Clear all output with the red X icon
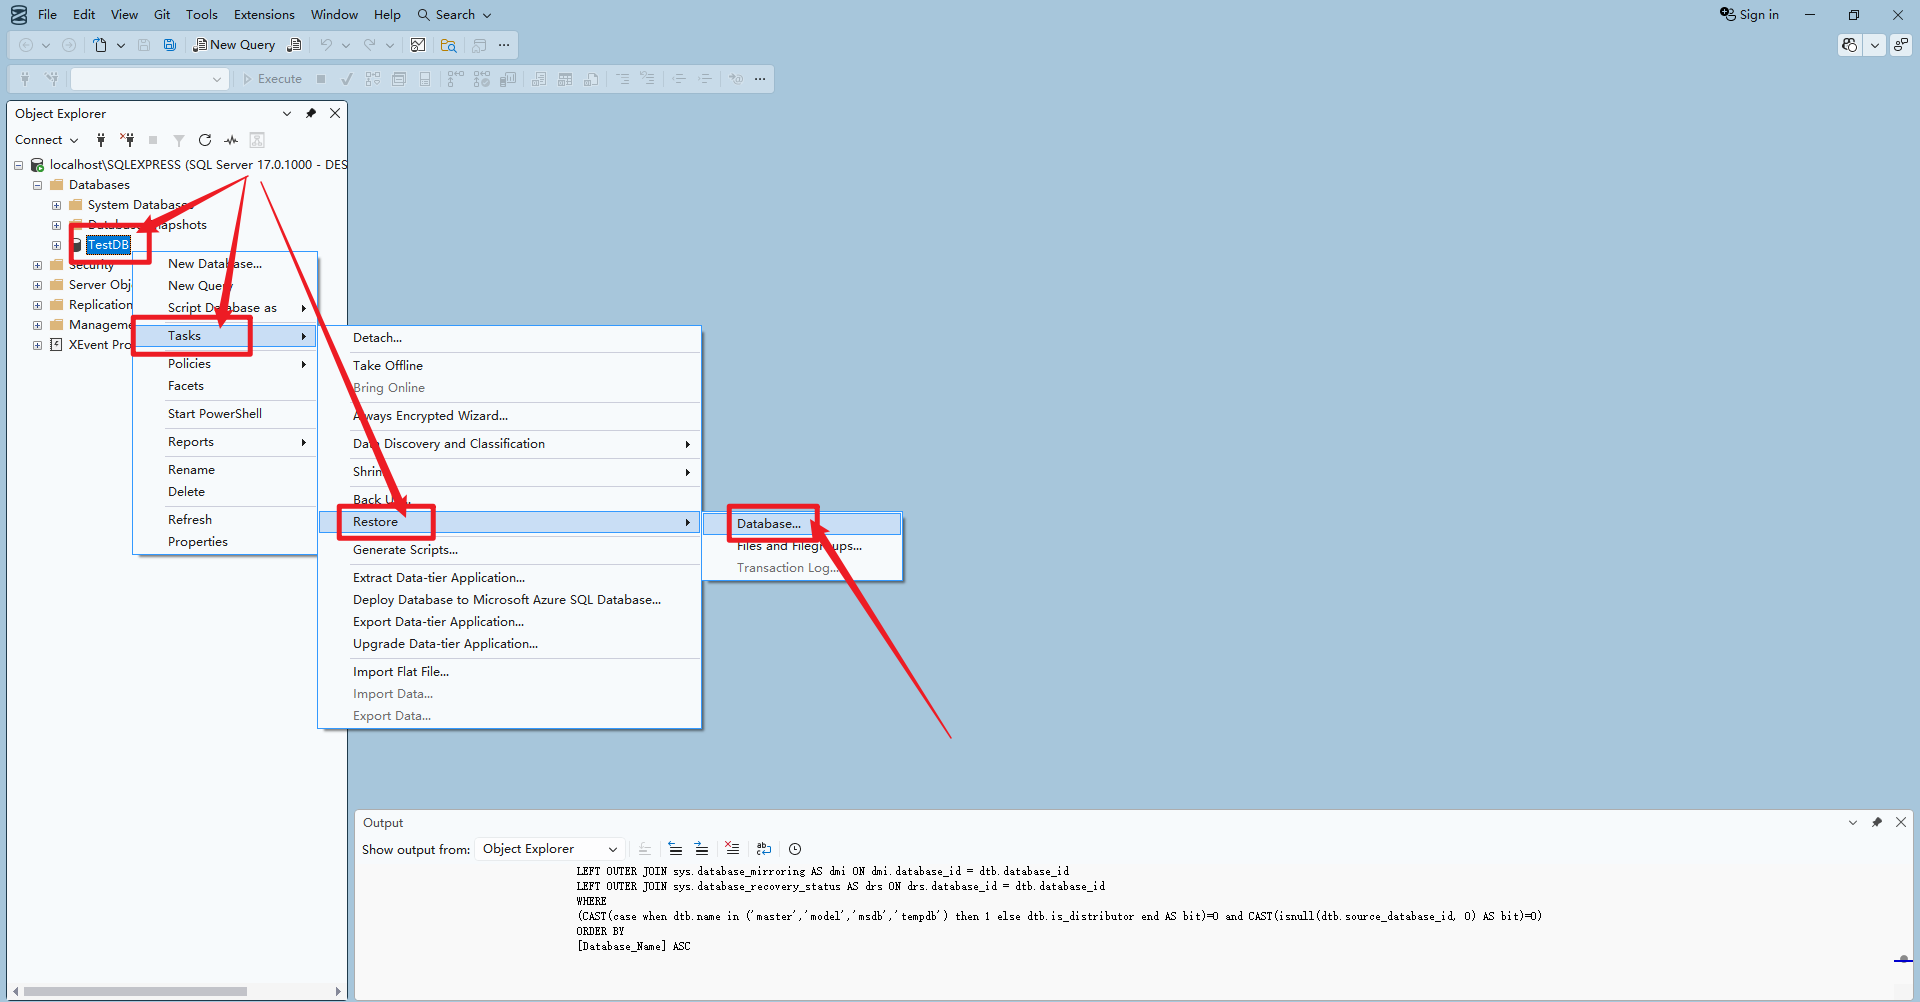1920x1002 pixels. point(732,849)
